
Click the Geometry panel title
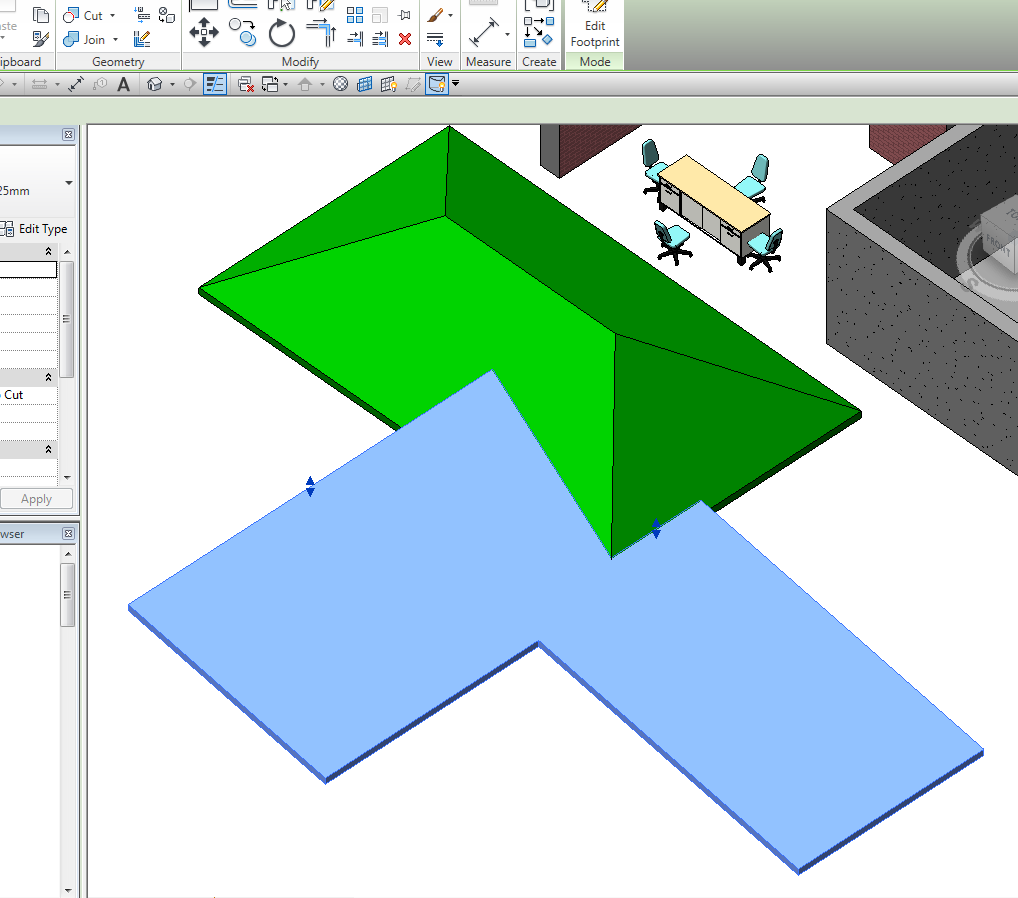tap(118, 62)
